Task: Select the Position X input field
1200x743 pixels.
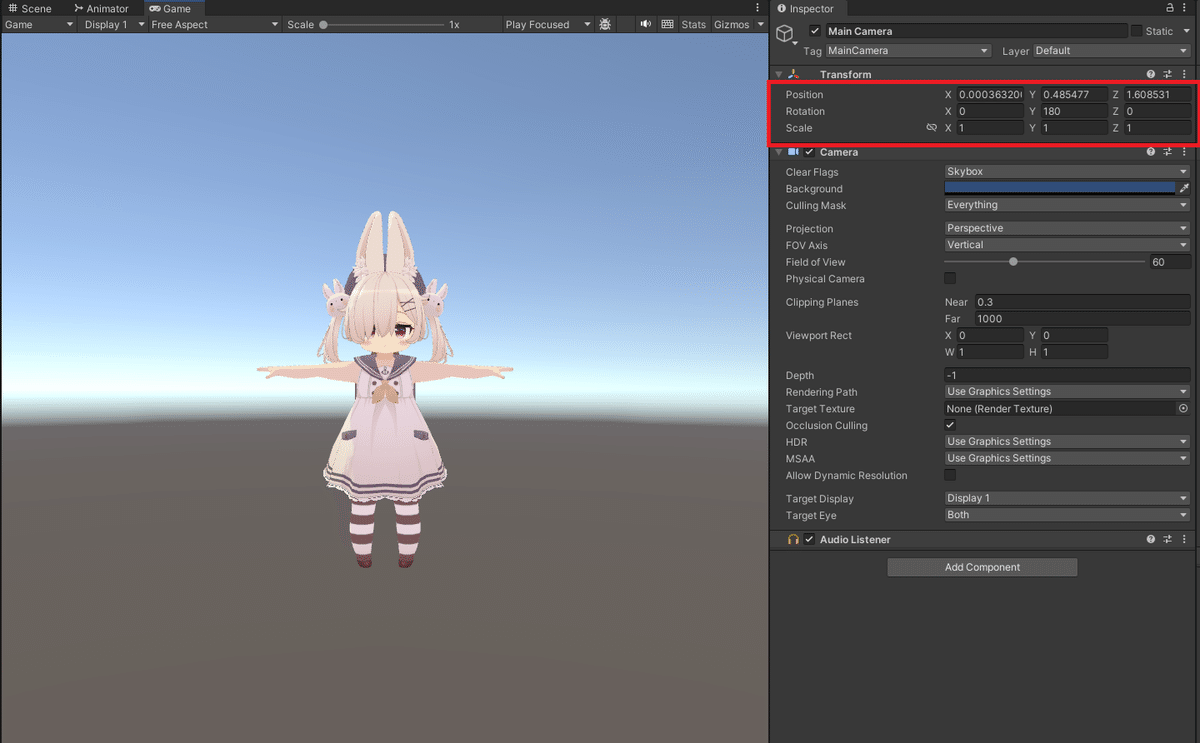Action: click(x=990, y=94)
